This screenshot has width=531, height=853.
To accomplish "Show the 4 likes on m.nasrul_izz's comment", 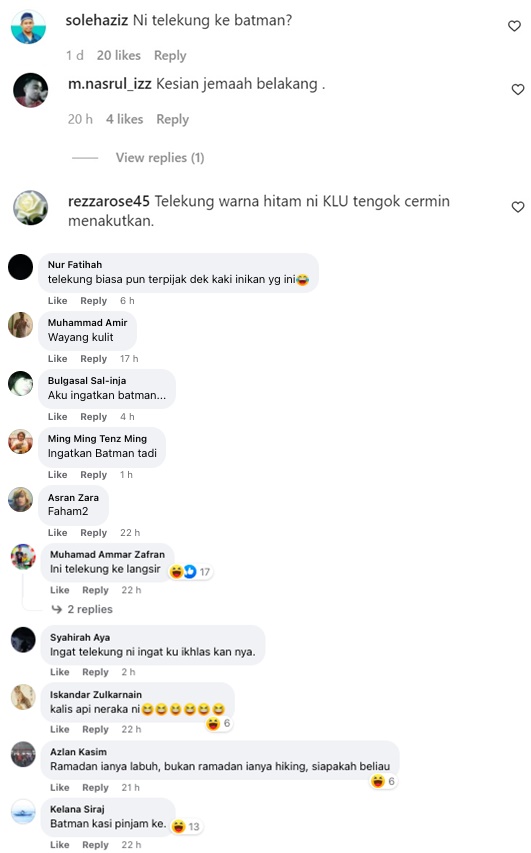I will point(125,119).
